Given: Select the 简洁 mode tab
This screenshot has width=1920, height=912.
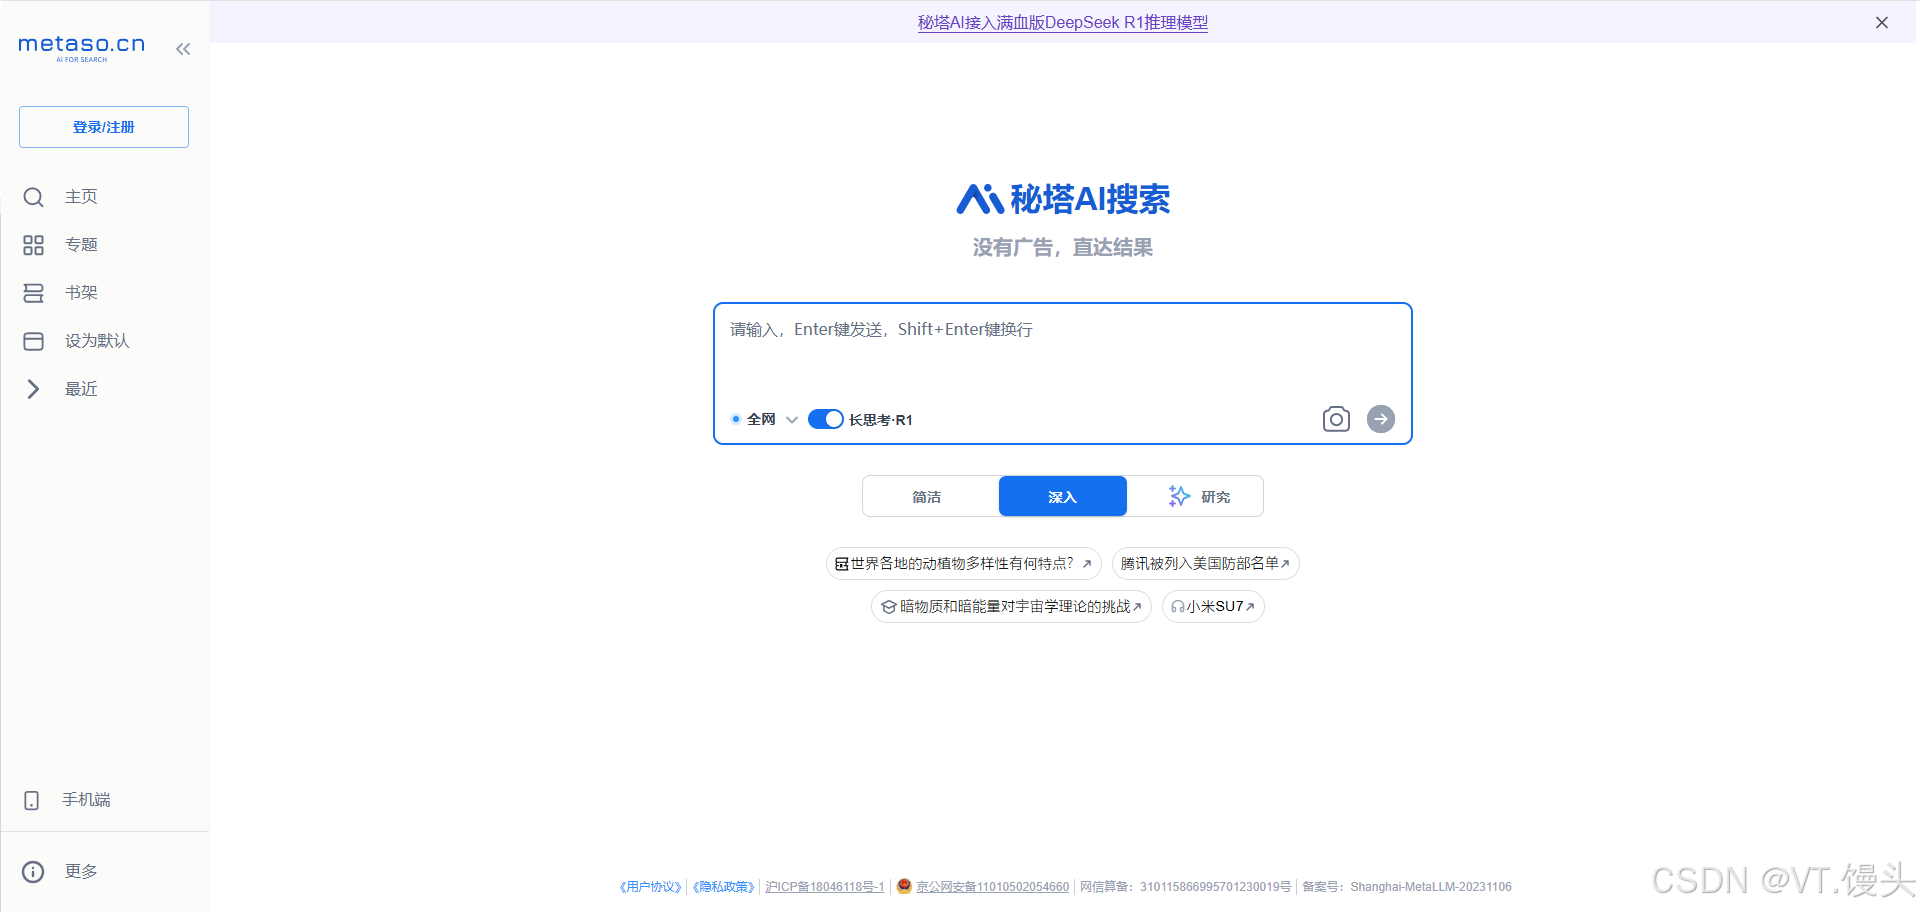Looking at the screenshot, I should coord(927,496).
